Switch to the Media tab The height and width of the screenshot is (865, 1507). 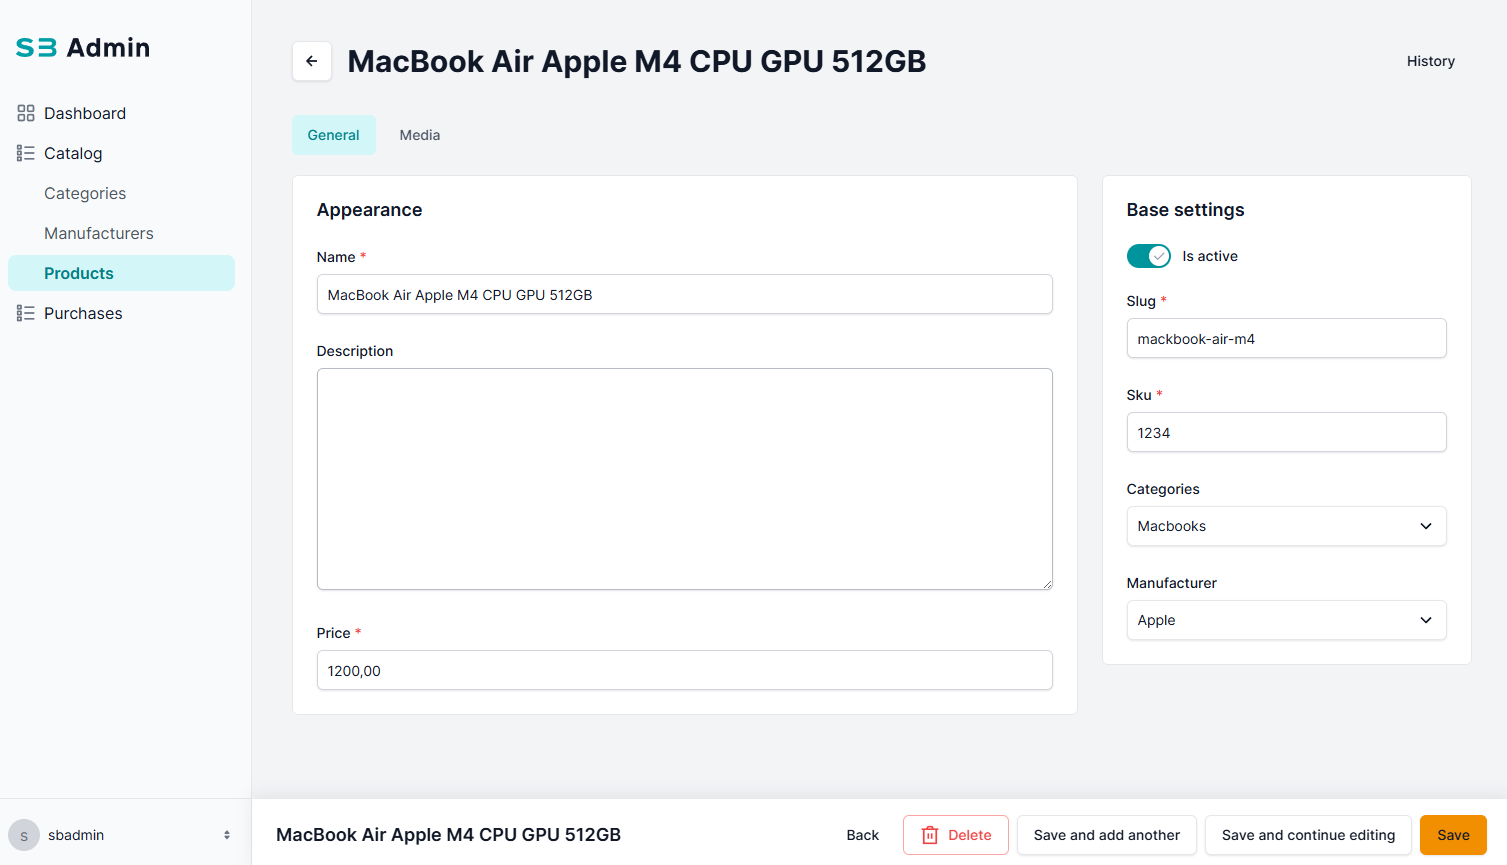coord(420,135)
